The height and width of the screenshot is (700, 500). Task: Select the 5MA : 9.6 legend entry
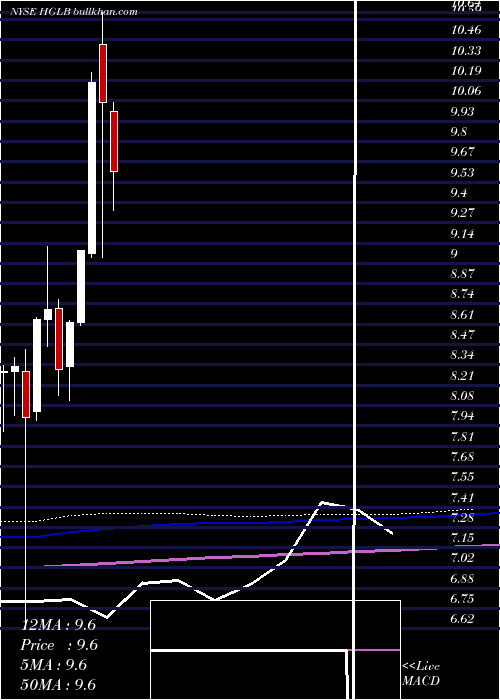(54, 665)
